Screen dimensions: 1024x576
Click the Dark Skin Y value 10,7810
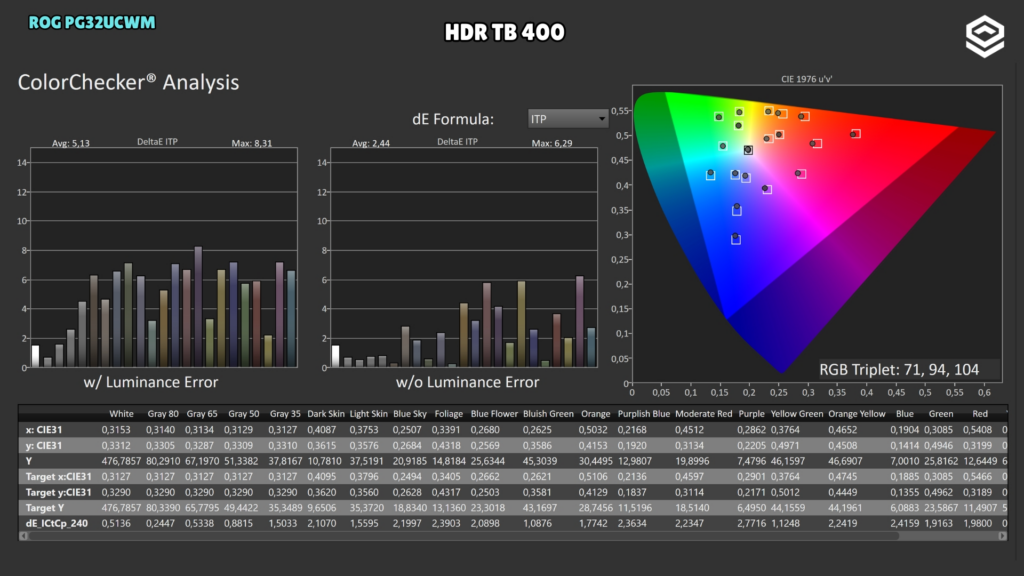click(325, 461)
